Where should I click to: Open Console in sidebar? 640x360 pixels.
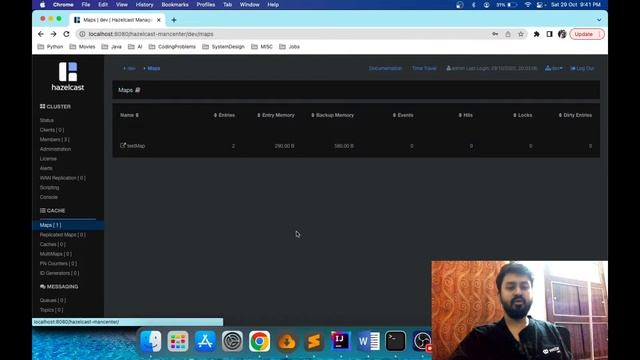coord(49,197)
